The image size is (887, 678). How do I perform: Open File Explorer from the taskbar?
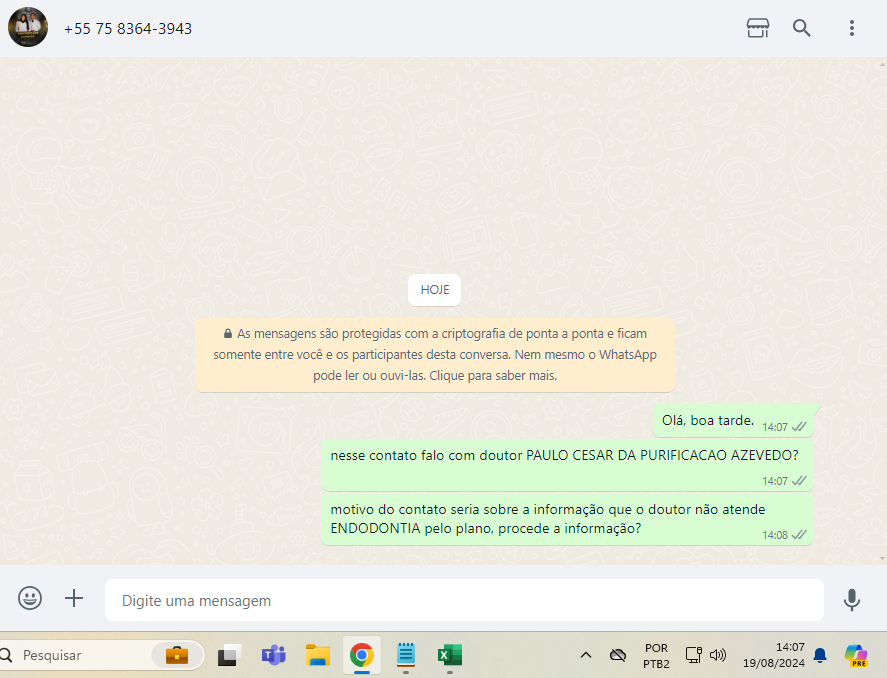pos(317,655)
